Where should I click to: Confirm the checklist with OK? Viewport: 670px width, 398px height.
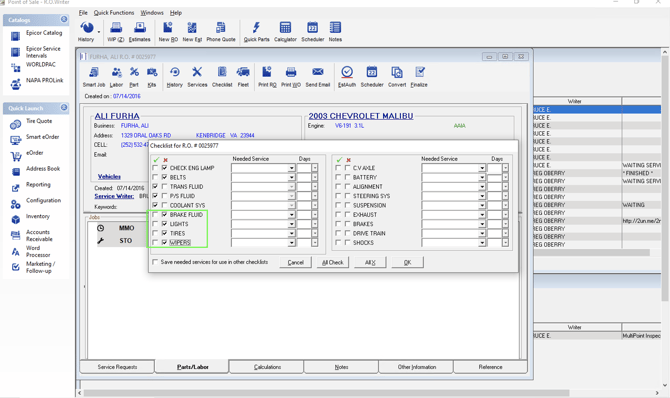(407, 262)
